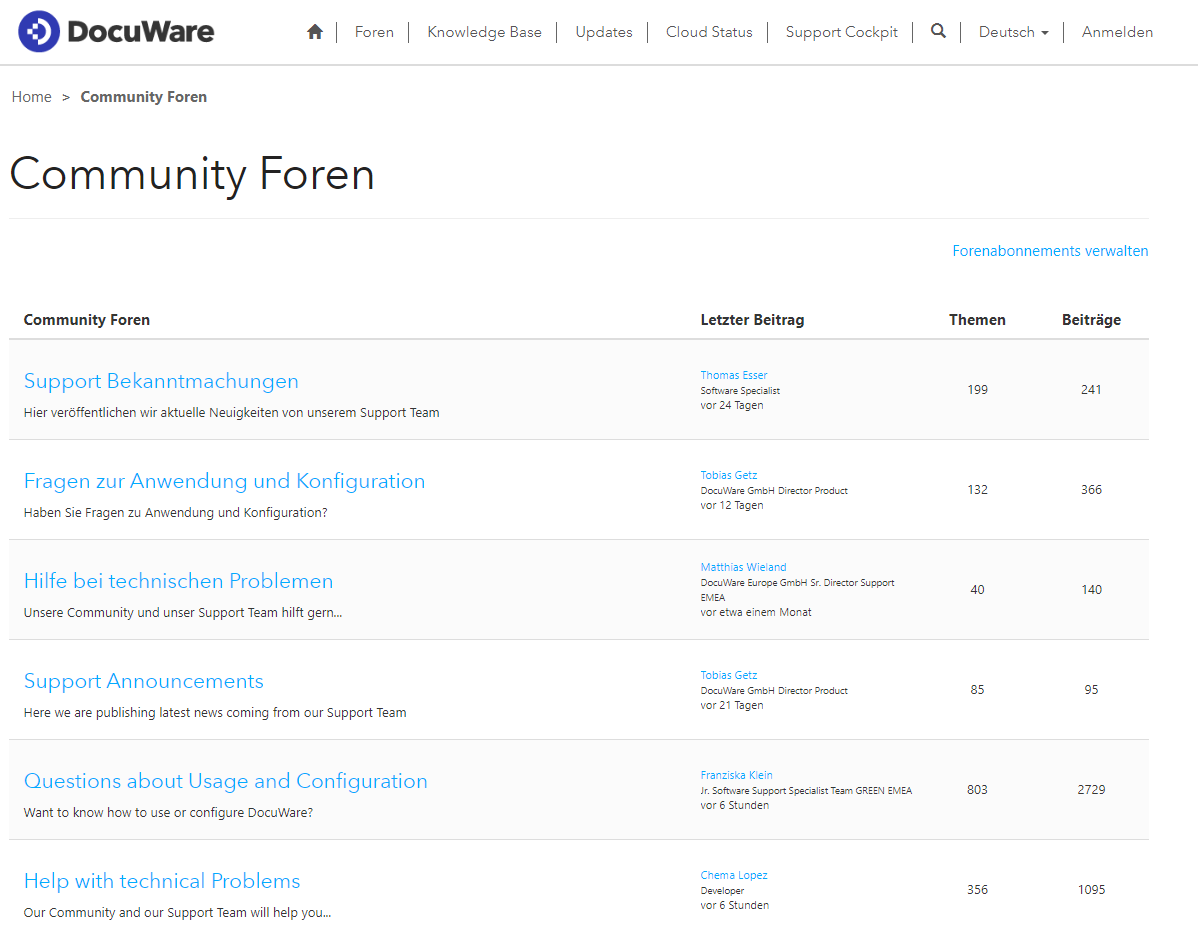Open Forenabonnements verwalten link
The height and width of the screenshot is (933, 1198).
(x=1050, y=251)
